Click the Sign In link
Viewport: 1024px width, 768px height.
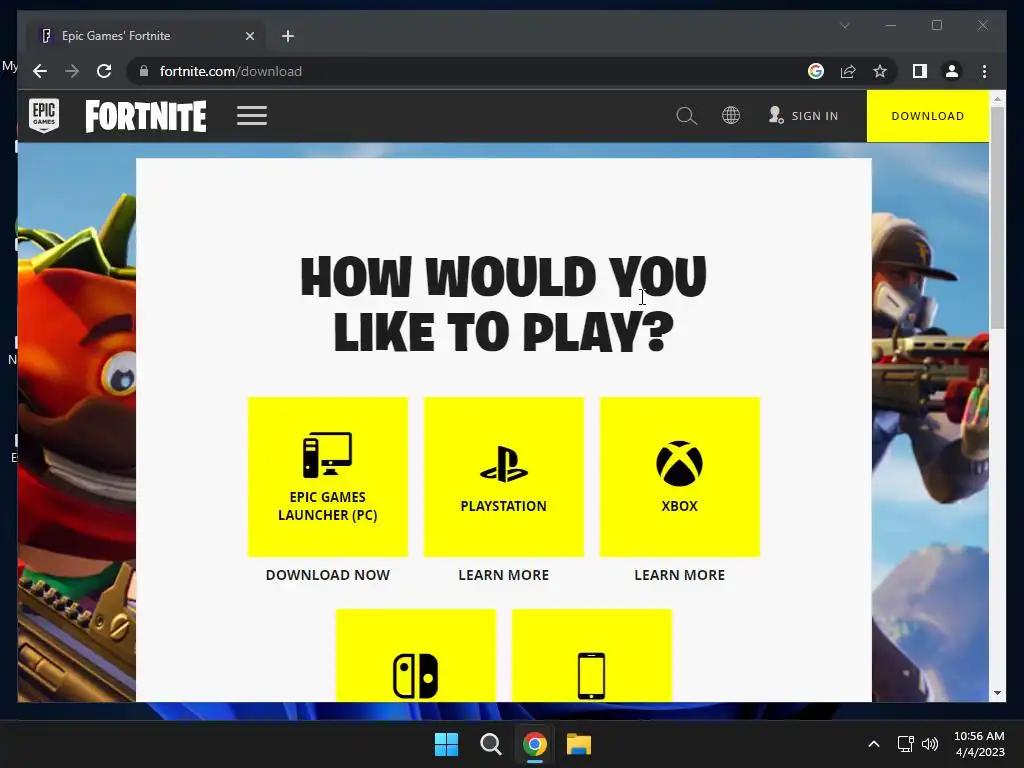(803, 116)
